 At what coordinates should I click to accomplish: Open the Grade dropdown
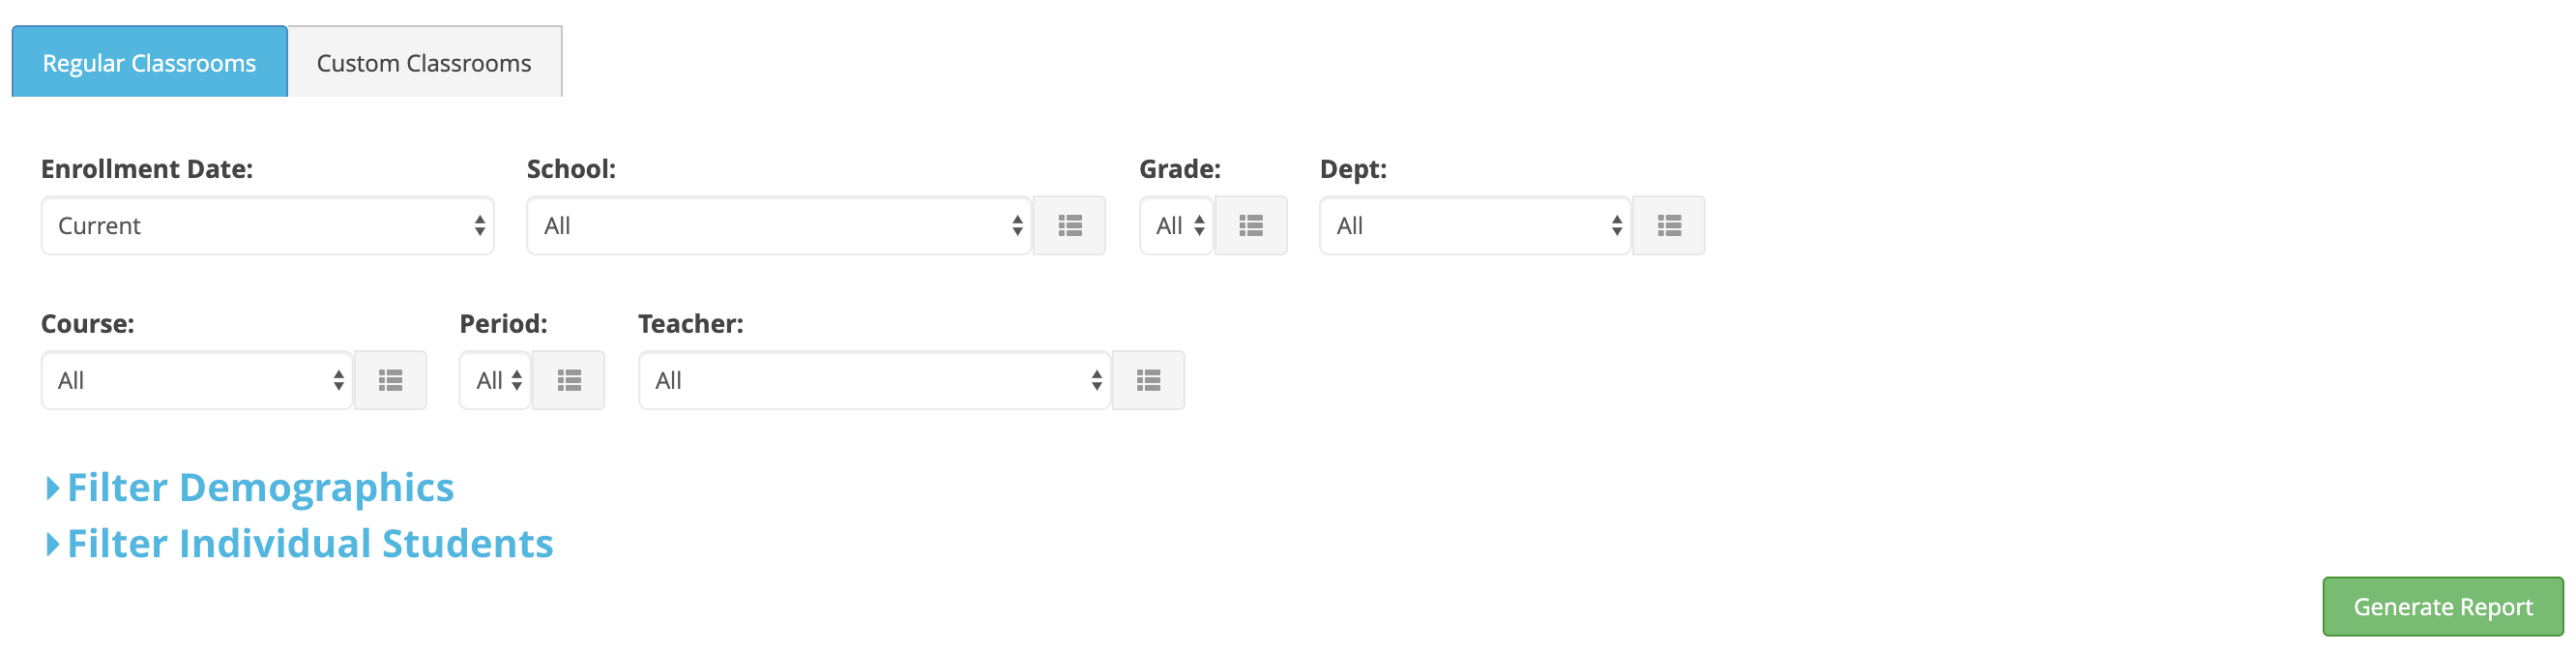[1176, 226]
